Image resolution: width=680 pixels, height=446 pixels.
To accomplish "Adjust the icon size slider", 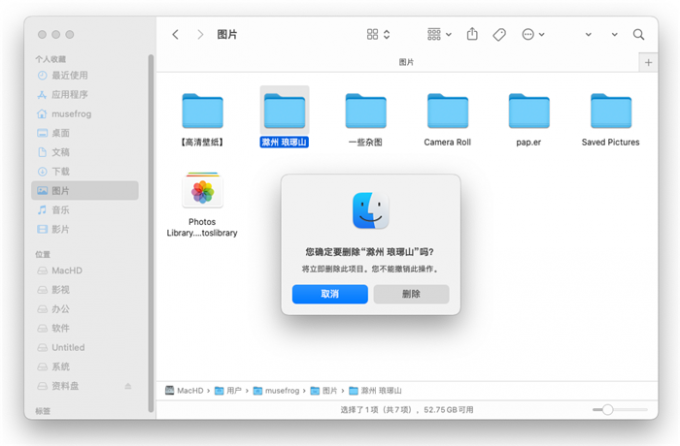I will tap(608, 410).
